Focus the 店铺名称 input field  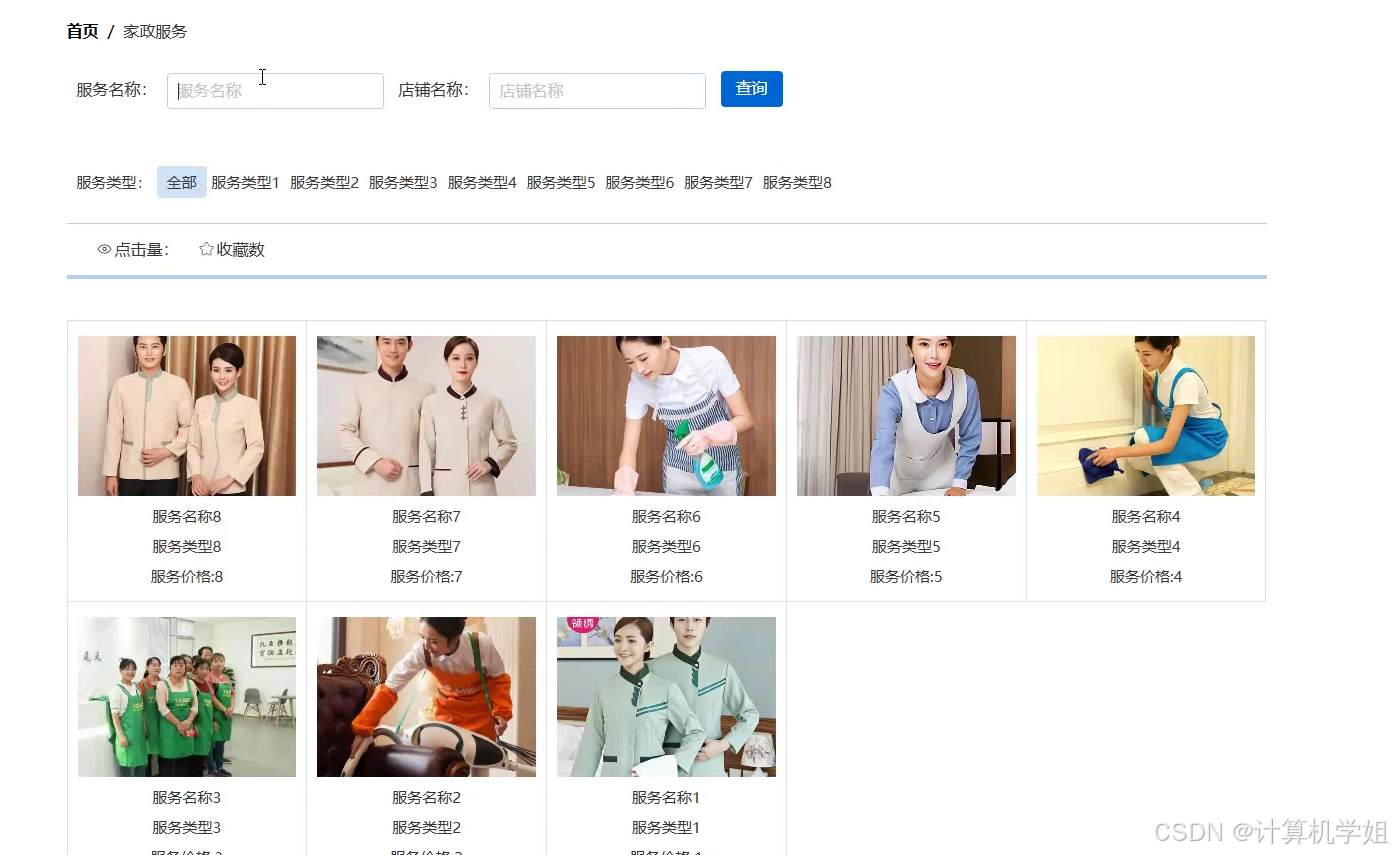point(597,91)
